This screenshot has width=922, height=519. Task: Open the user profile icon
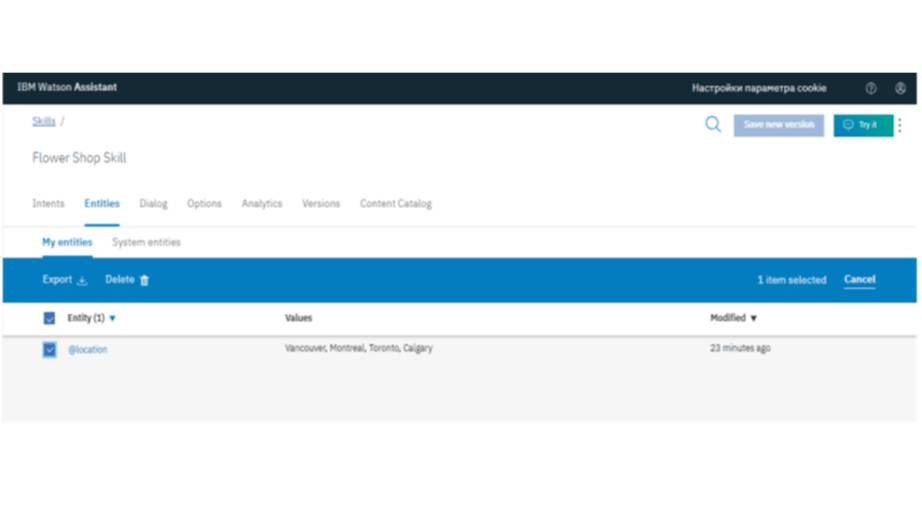pyautogui.click(x=900, y=89)
